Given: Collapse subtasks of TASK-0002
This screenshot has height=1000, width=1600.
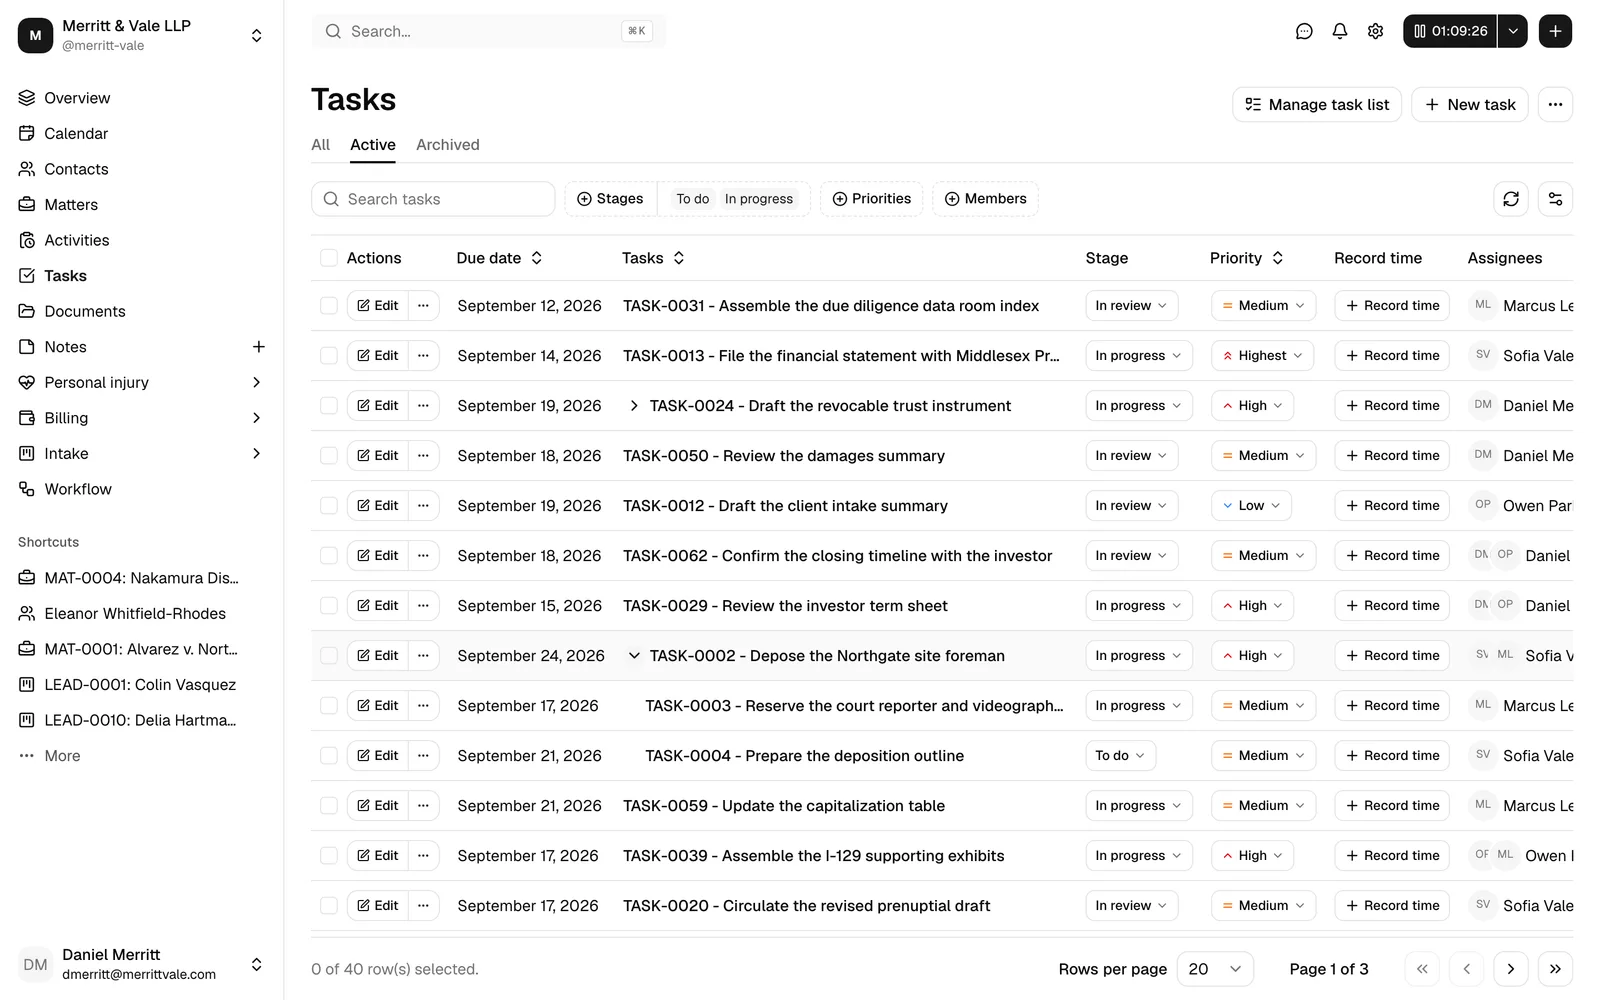Looking at the screenshot, I should coord(634,656).
